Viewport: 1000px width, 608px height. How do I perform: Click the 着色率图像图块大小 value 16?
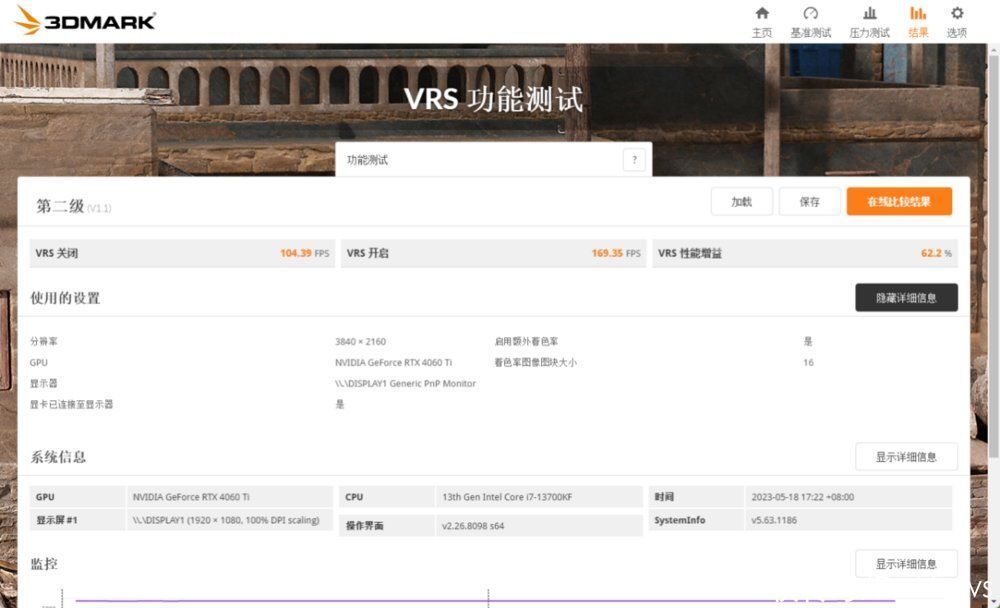point(808,362)
